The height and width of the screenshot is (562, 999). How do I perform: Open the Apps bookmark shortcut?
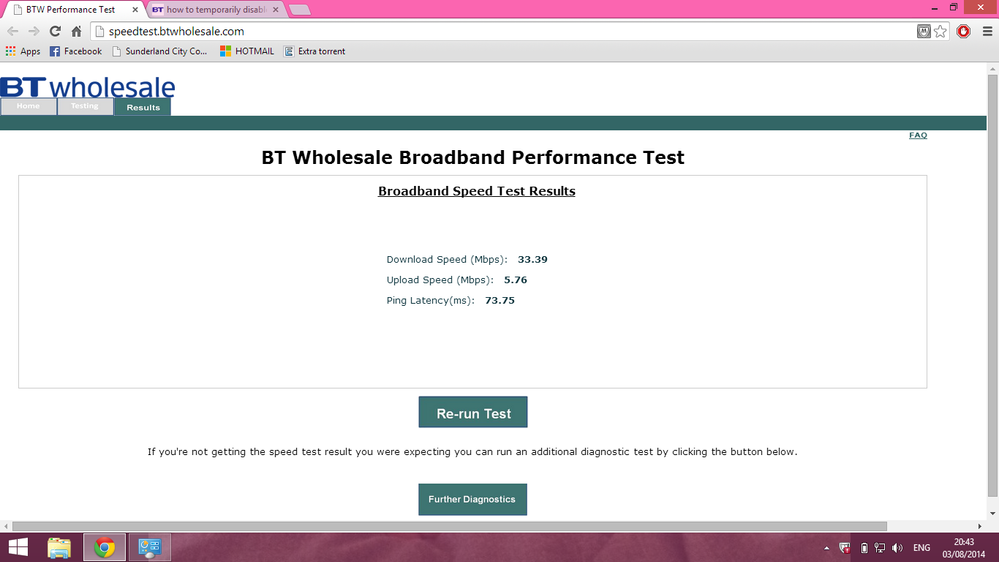pos(23,51)
